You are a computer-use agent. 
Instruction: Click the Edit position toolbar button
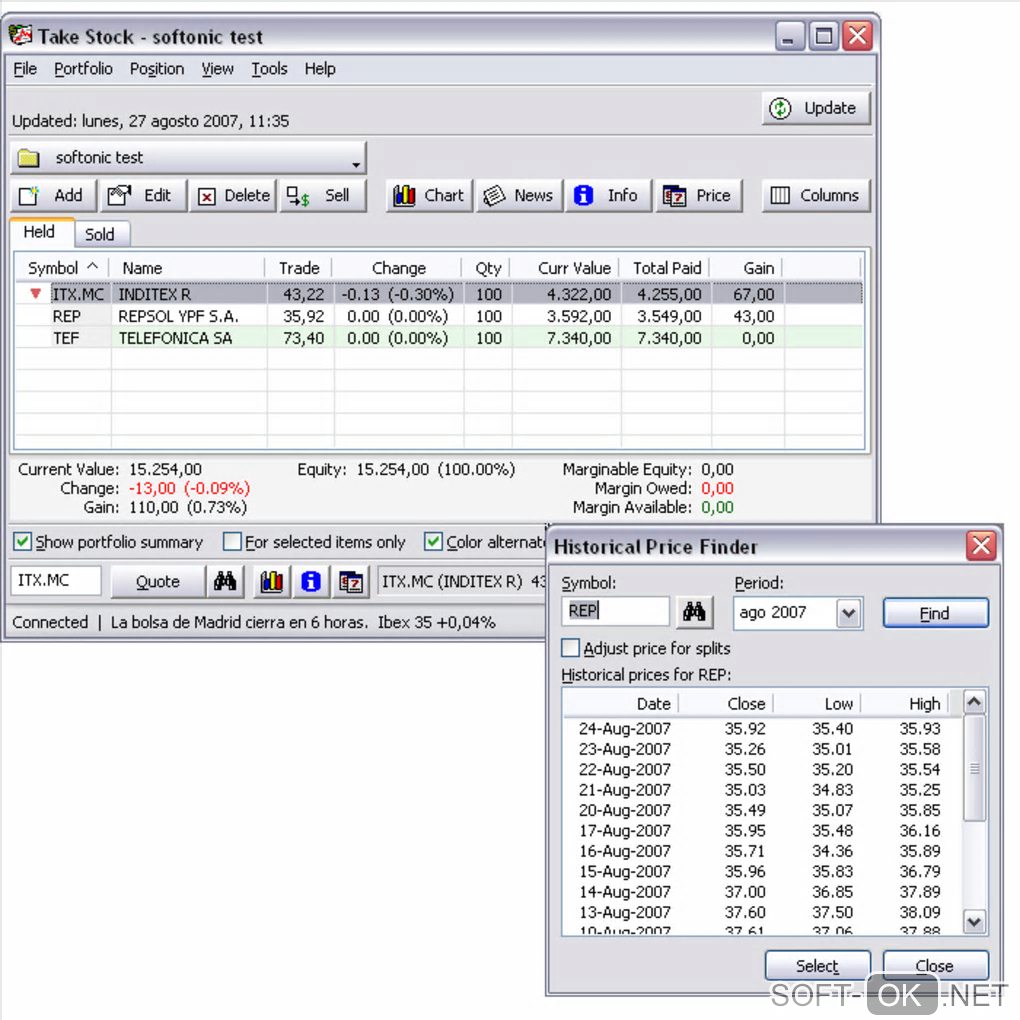tap(142, 195)
